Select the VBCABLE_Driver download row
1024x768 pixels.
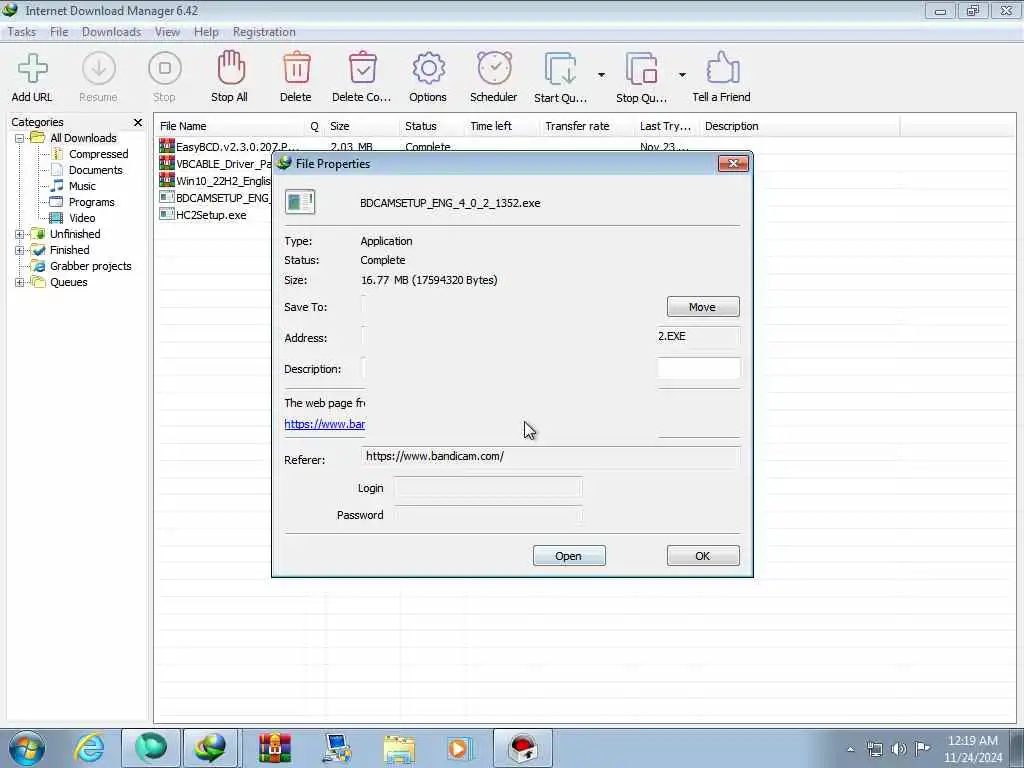[x=216, y=164]
